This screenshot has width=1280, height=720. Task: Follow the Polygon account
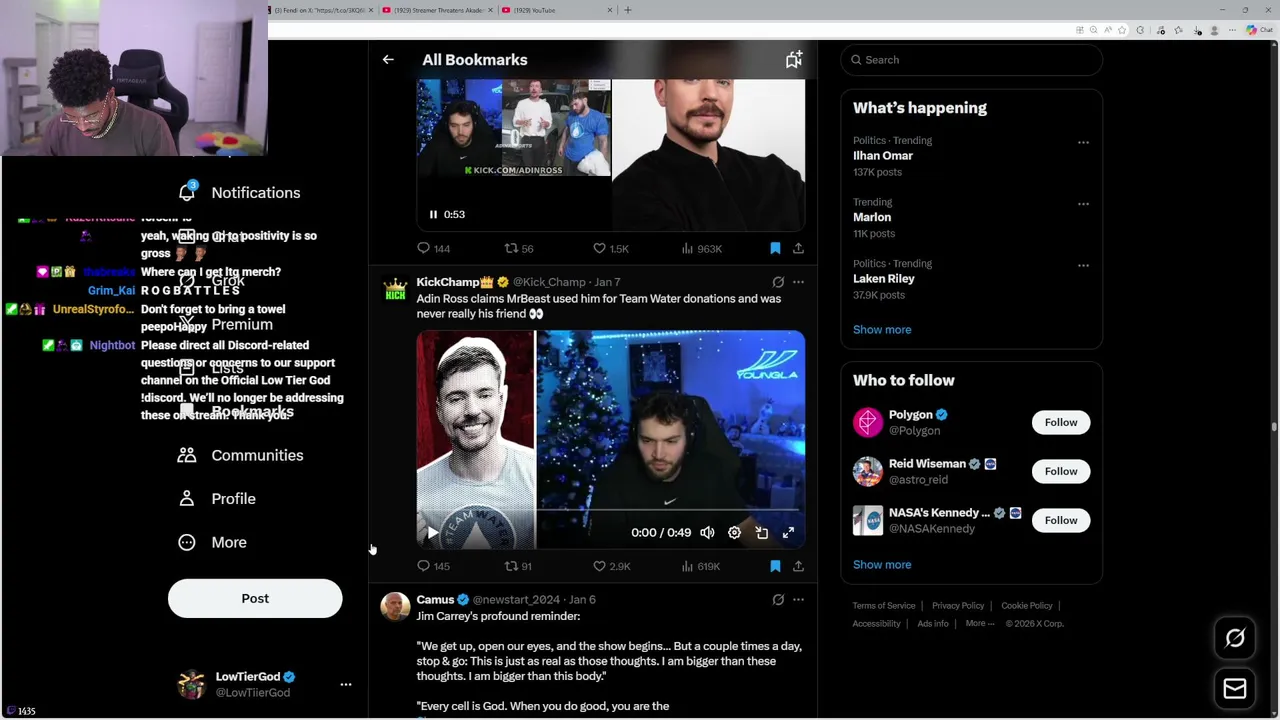point(1061,422)
